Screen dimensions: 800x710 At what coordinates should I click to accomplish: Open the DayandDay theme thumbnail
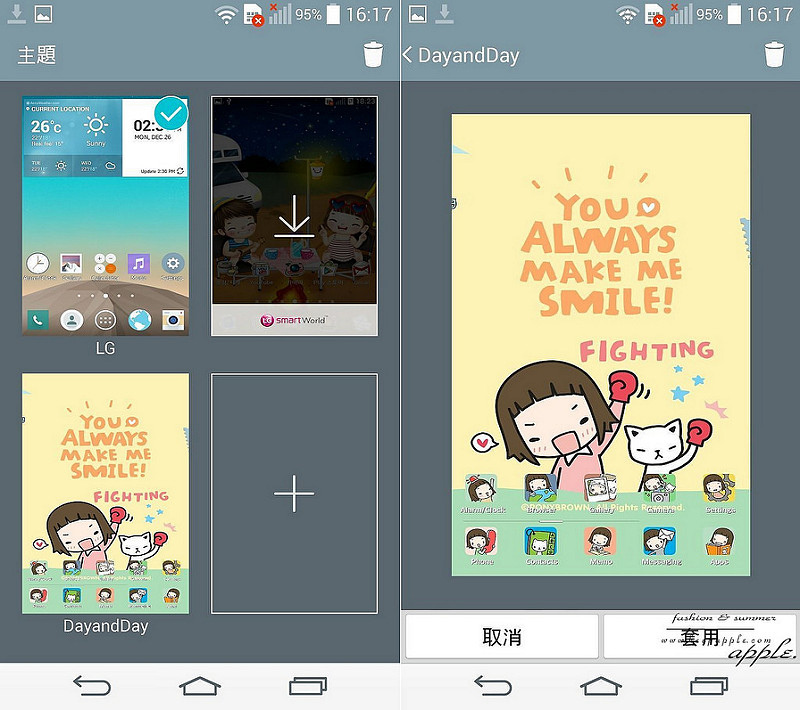pos(106,493)
